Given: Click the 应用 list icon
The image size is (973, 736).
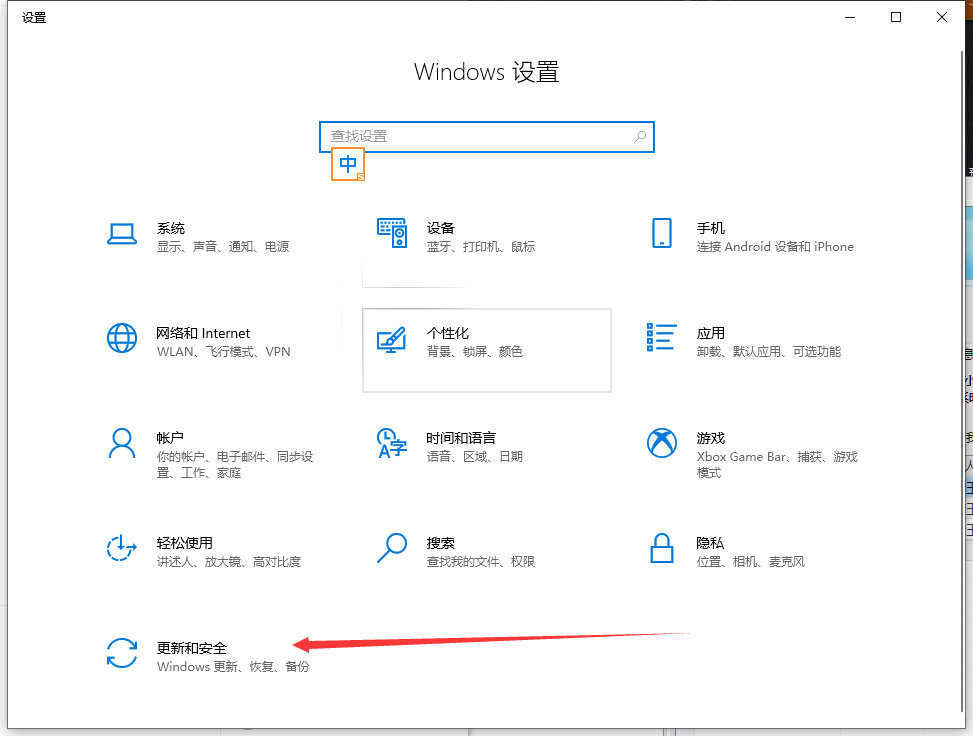Looking at the screenshot, I should pyautogui.click(x=661, y=338).
